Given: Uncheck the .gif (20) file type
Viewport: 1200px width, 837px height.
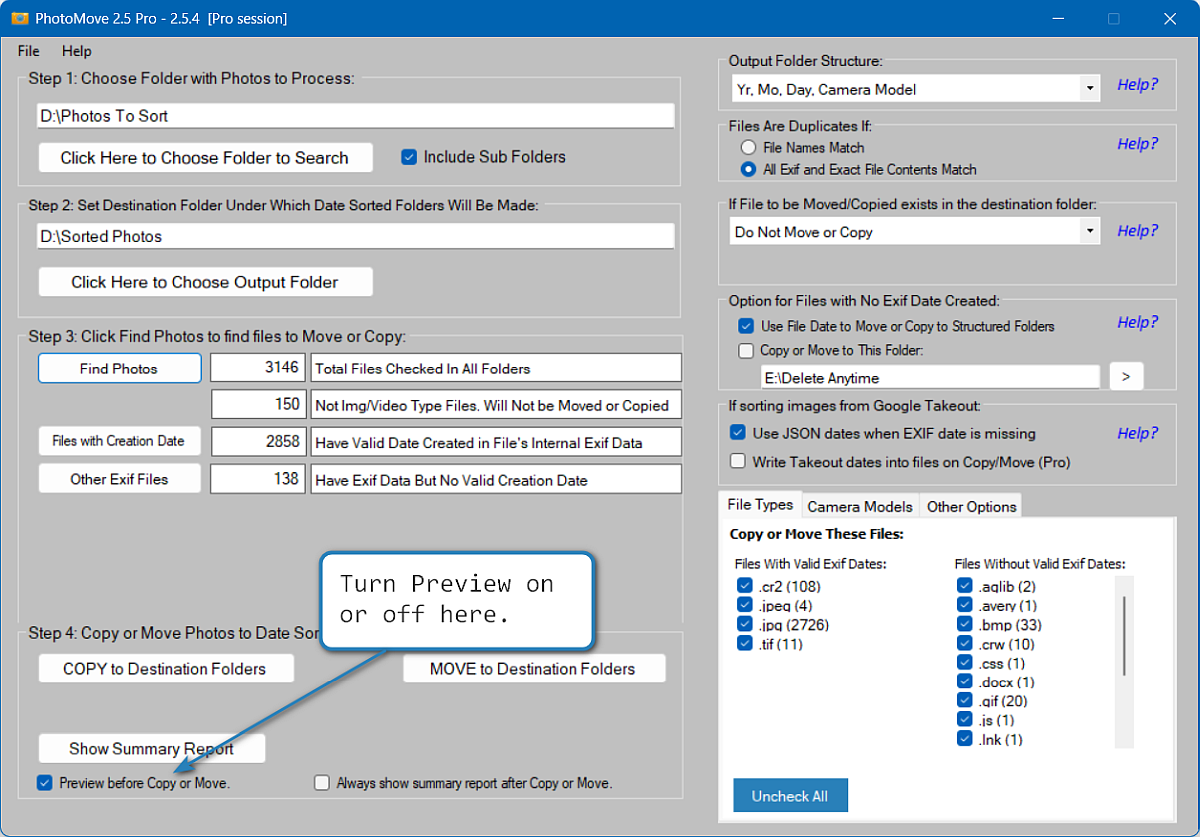Looking at the screenshot, I should (x=965, y=701).
